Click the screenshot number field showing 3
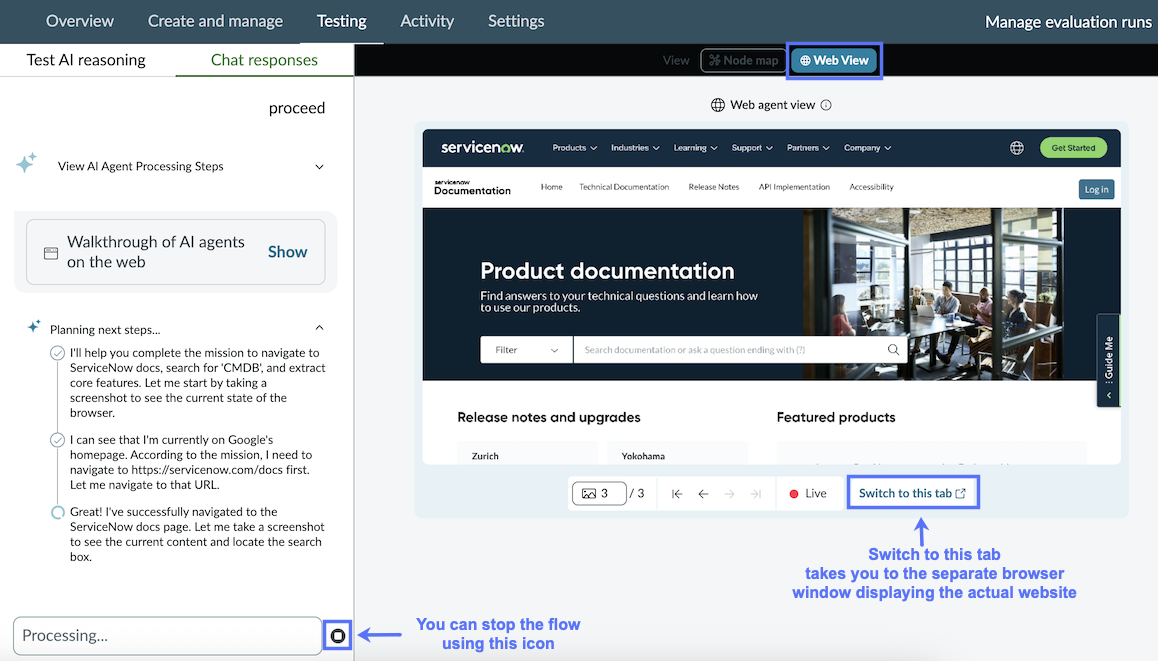This screenshot has height=661, width=1158. [x=599, y=493]
